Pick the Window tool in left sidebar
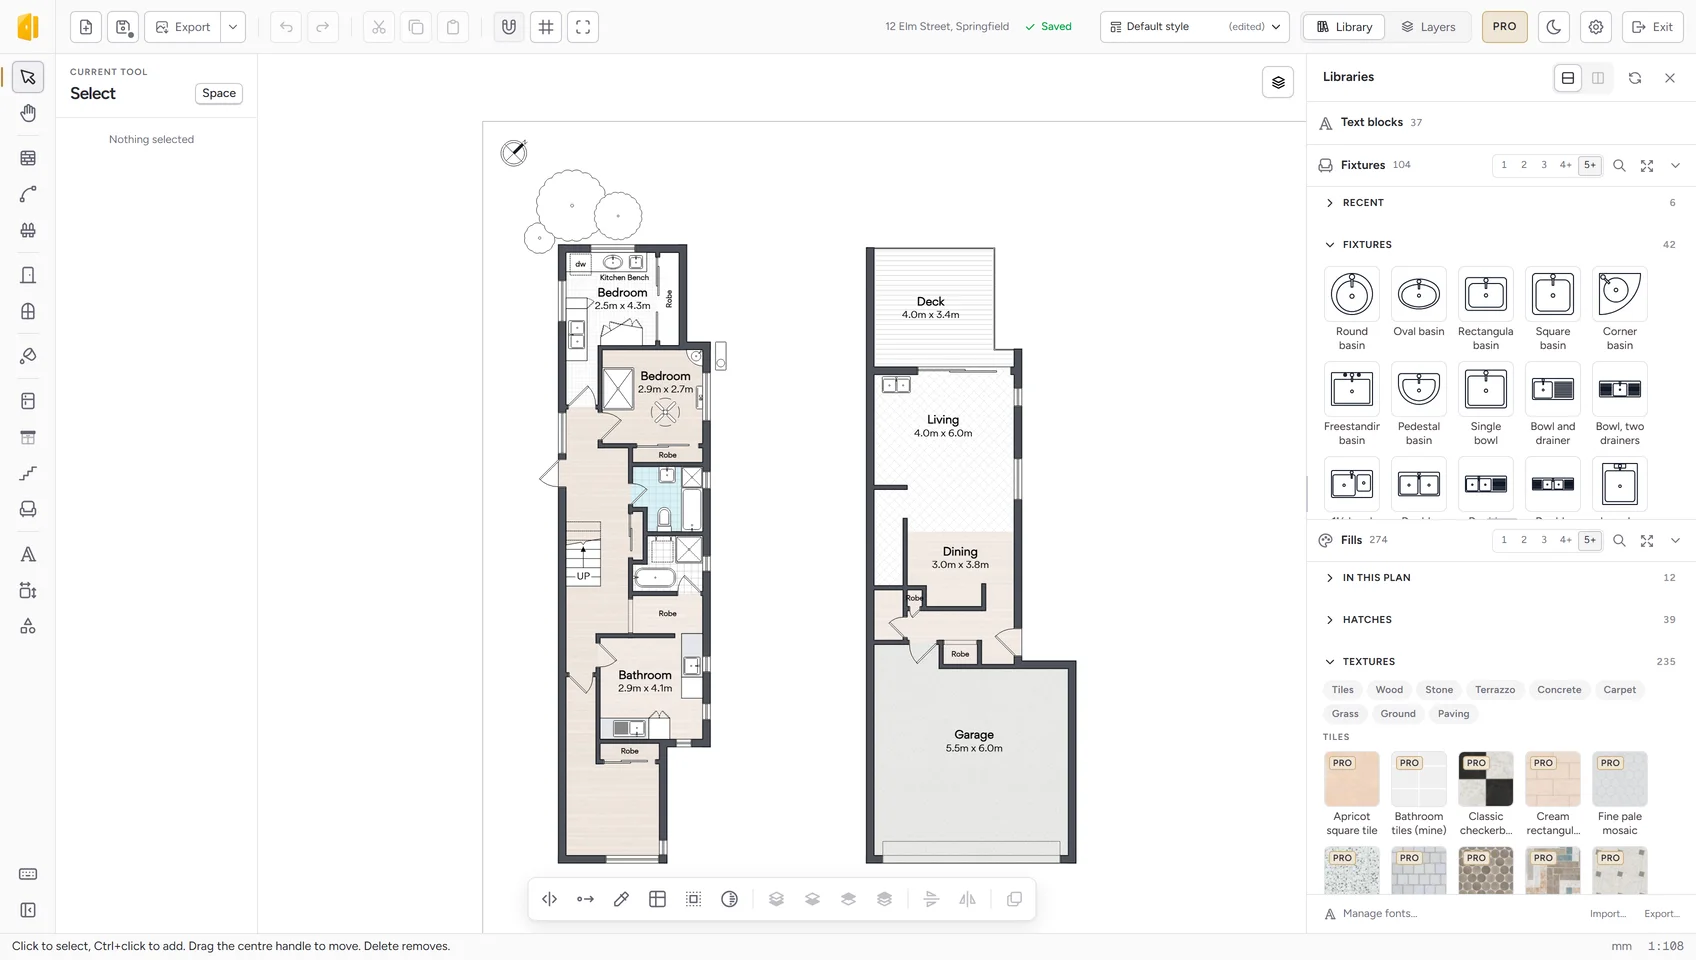 [28, 311]
